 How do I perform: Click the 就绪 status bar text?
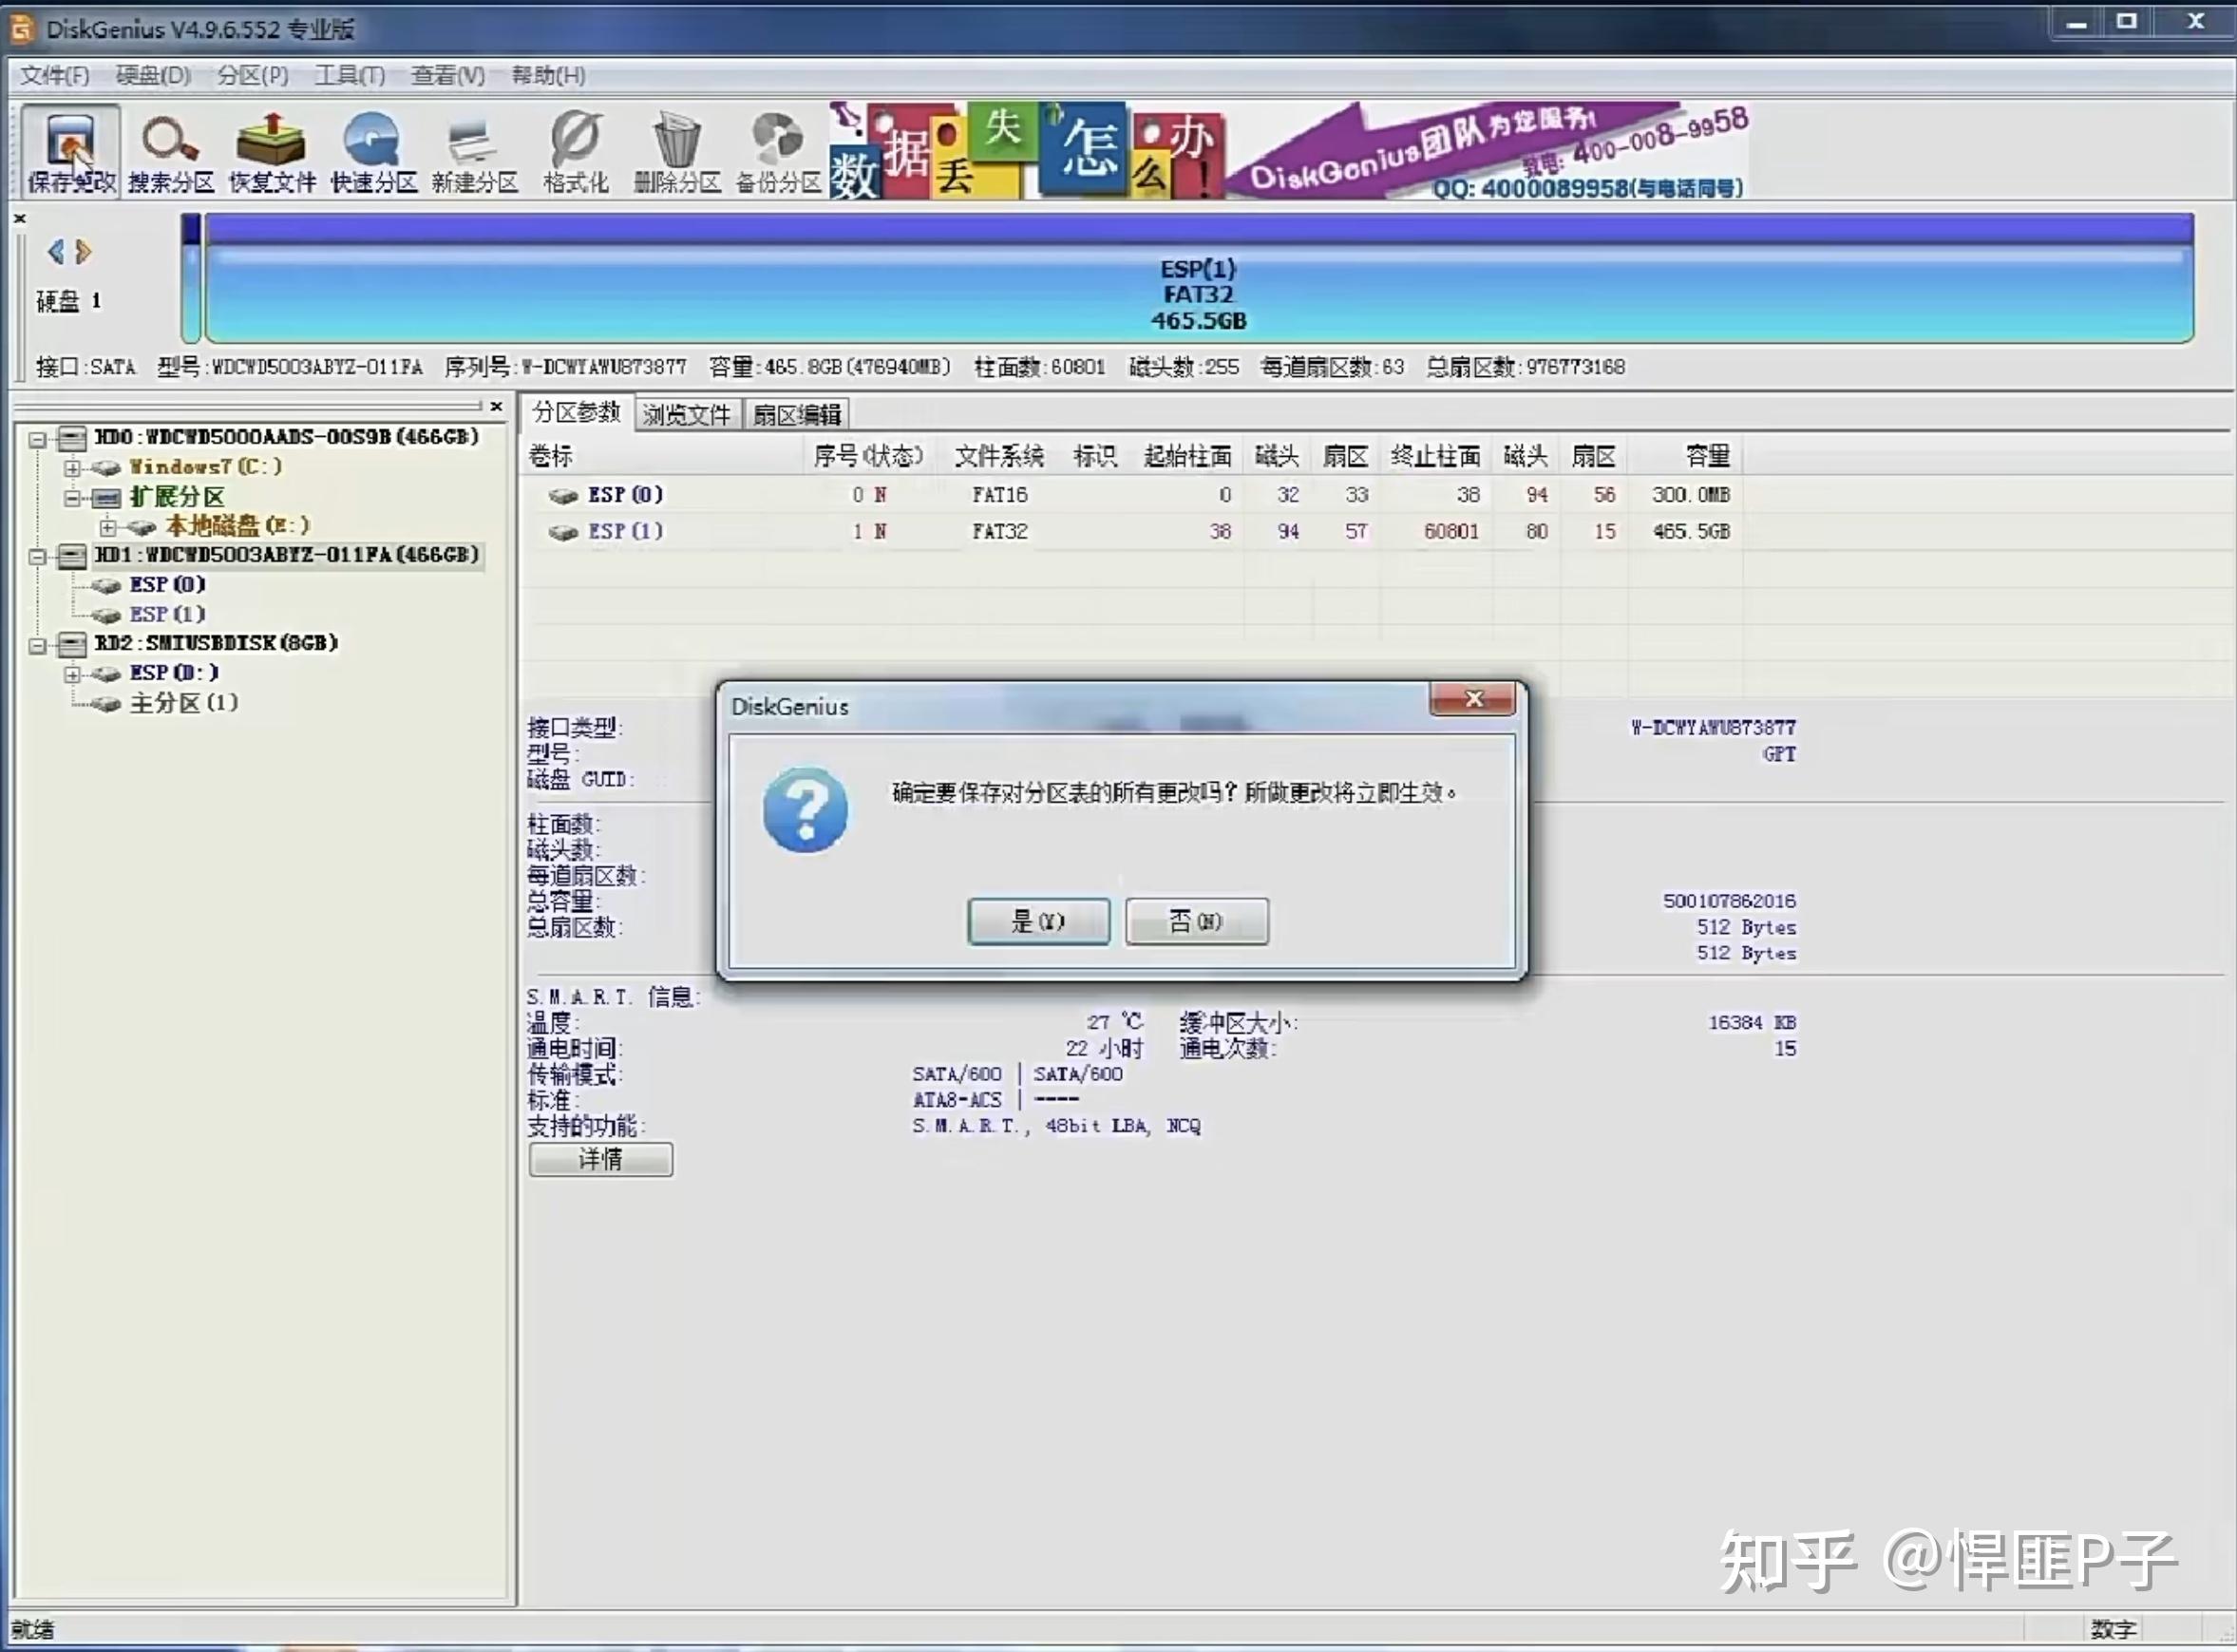(32, 1629)
